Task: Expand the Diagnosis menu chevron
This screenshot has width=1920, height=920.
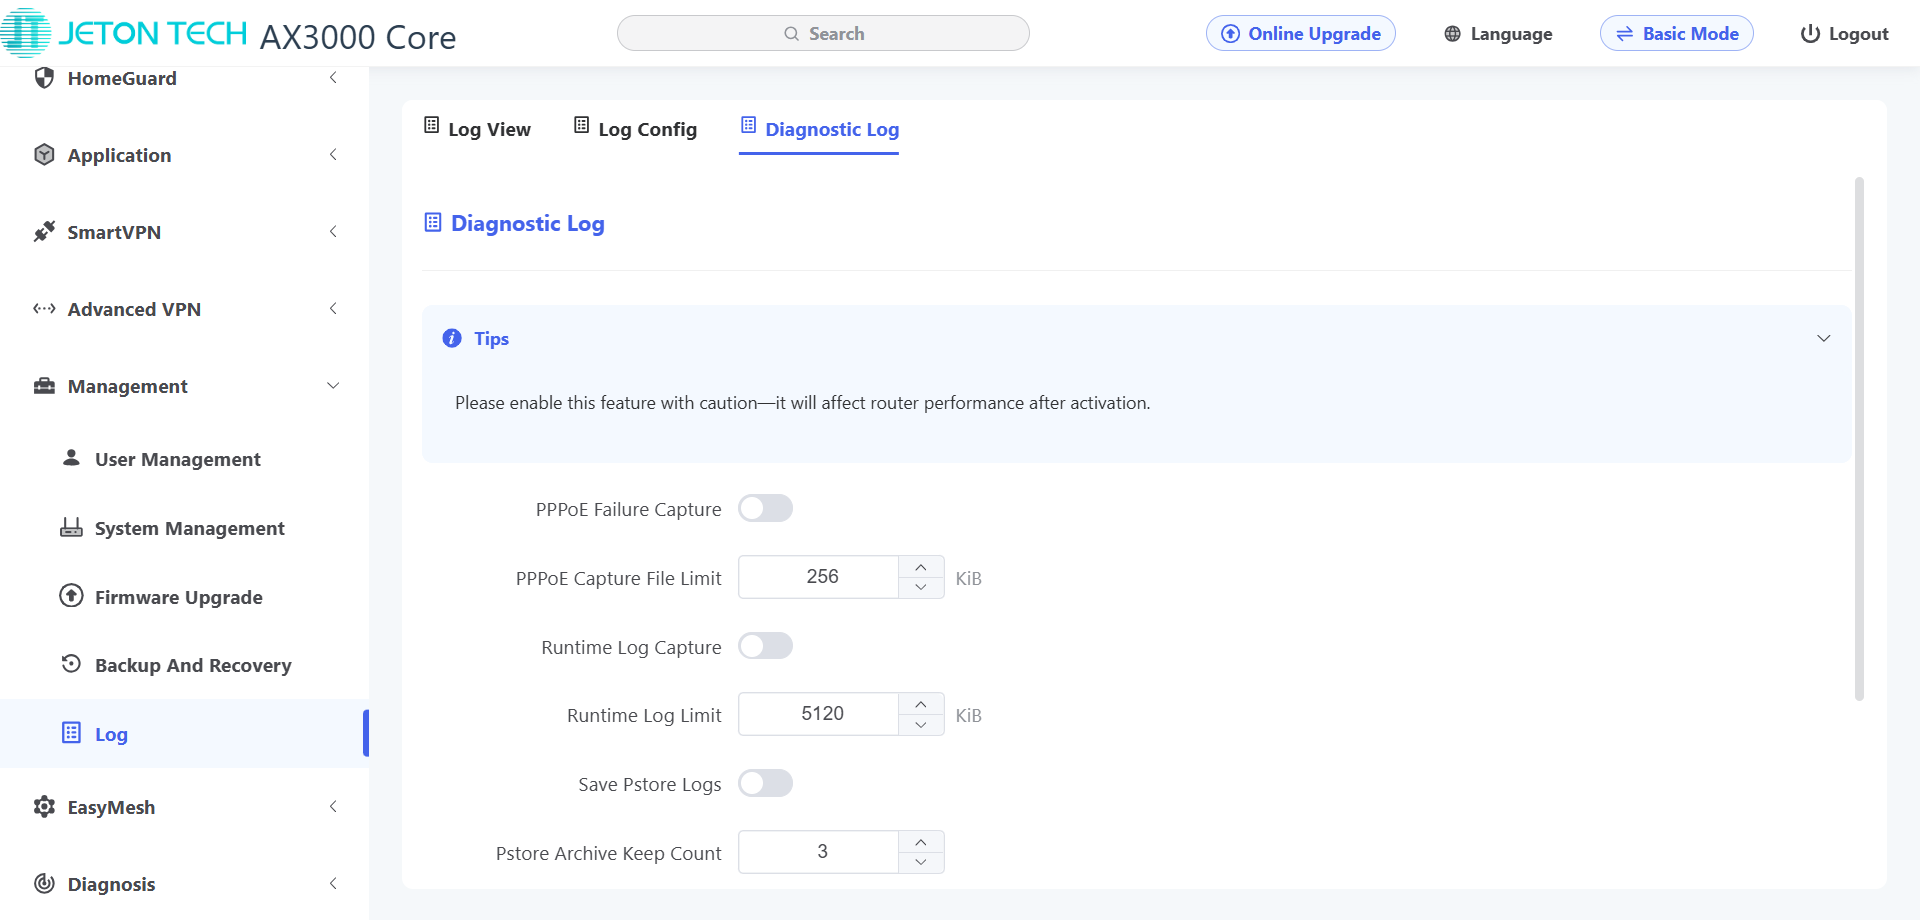Action: click(x=333, y=884)
